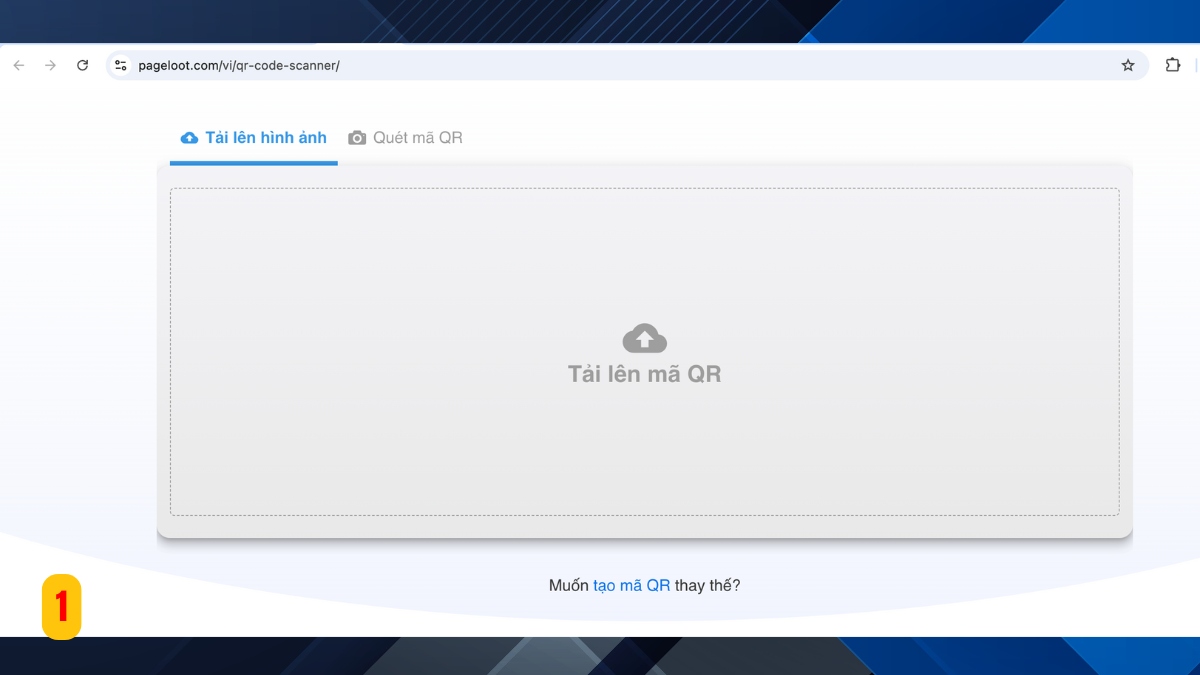
Task: Click the cloud upload icon in the drop zone
Action: point(645,338)
